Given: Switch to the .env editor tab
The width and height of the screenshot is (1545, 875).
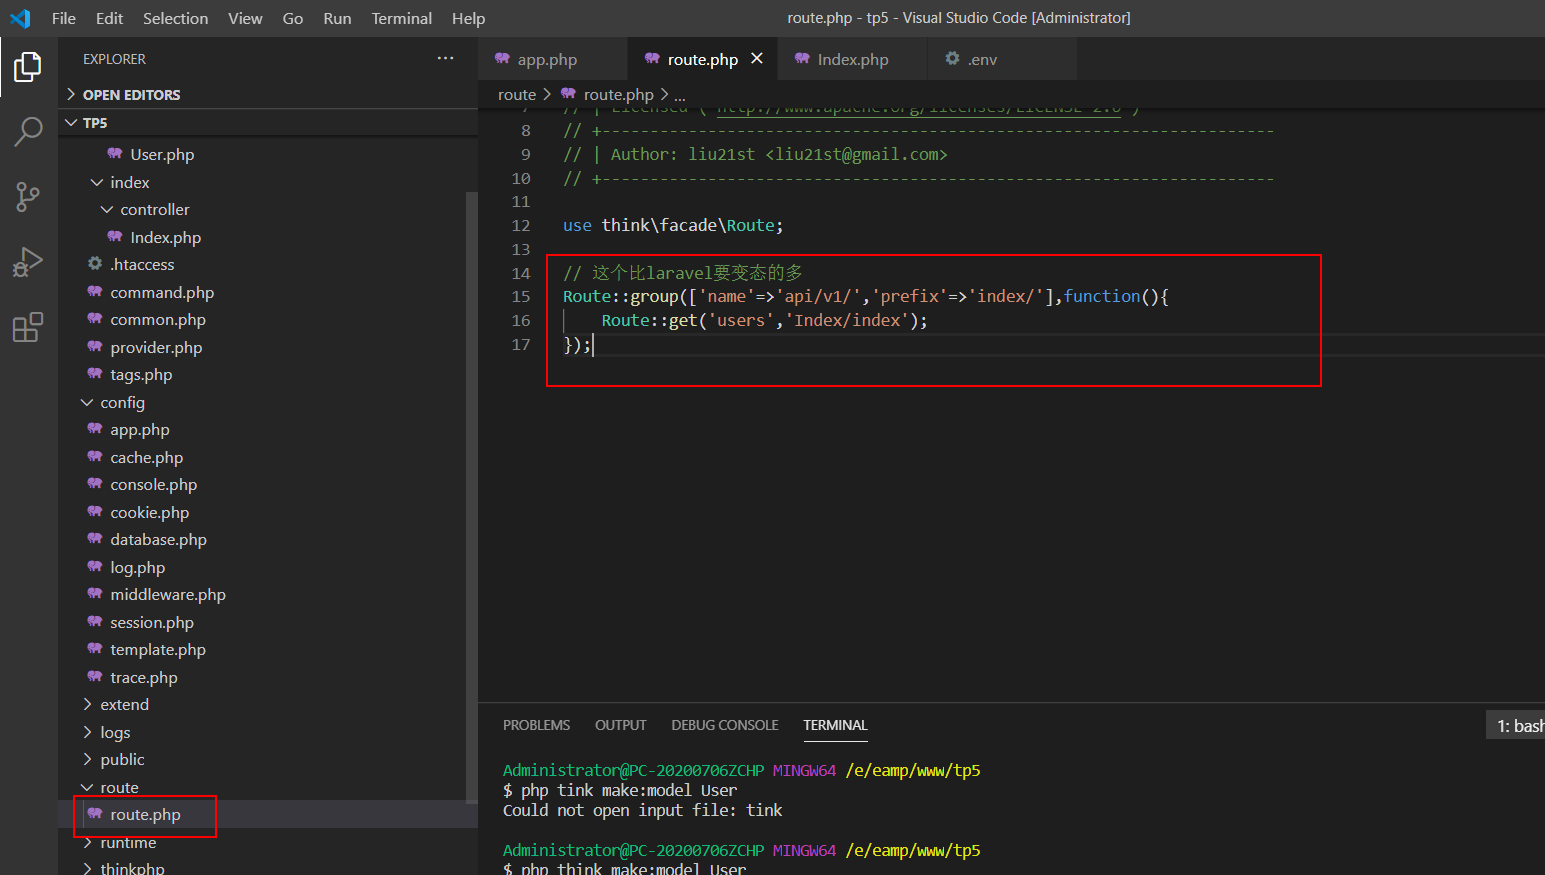Looking at the screenshot, I should click(1002, 59).
